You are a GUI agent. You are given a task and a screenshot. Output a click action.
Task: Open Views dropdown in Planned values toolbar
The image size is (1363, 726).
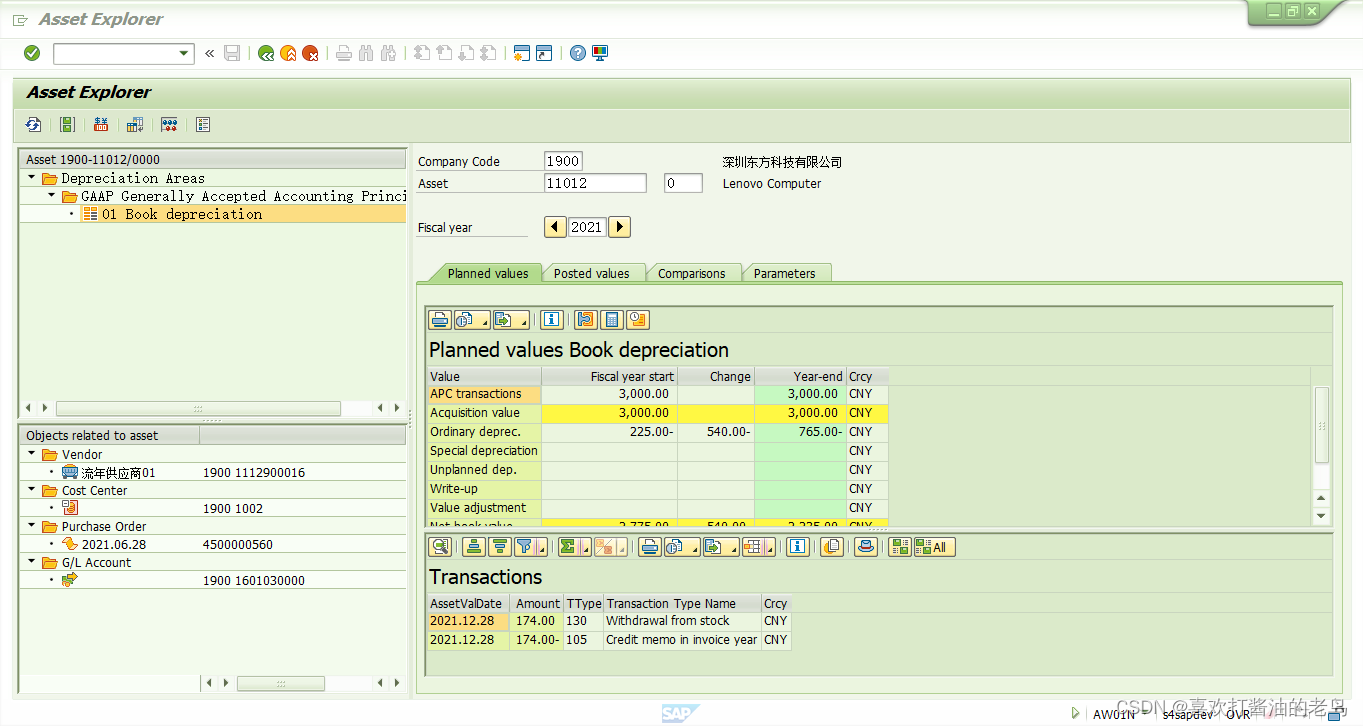472,320
